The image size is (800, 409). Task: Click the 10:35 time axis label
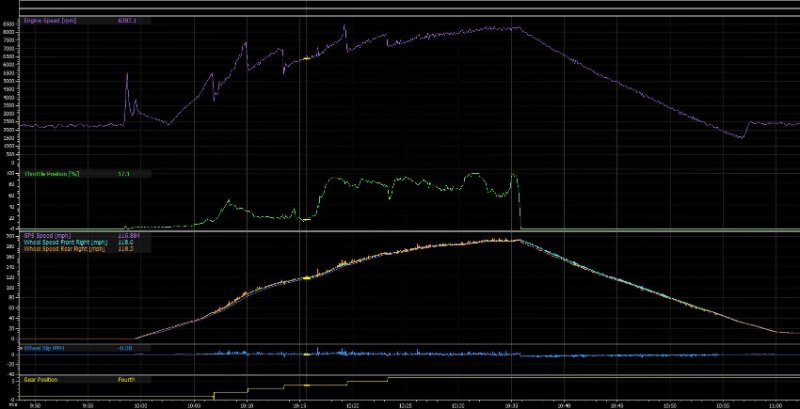511,406
